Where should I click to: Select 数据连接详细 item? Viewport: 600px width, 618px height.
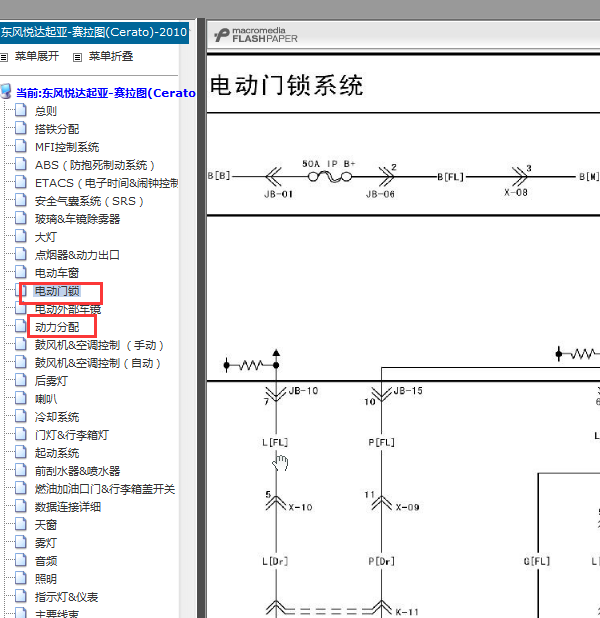tap(68, 507)
